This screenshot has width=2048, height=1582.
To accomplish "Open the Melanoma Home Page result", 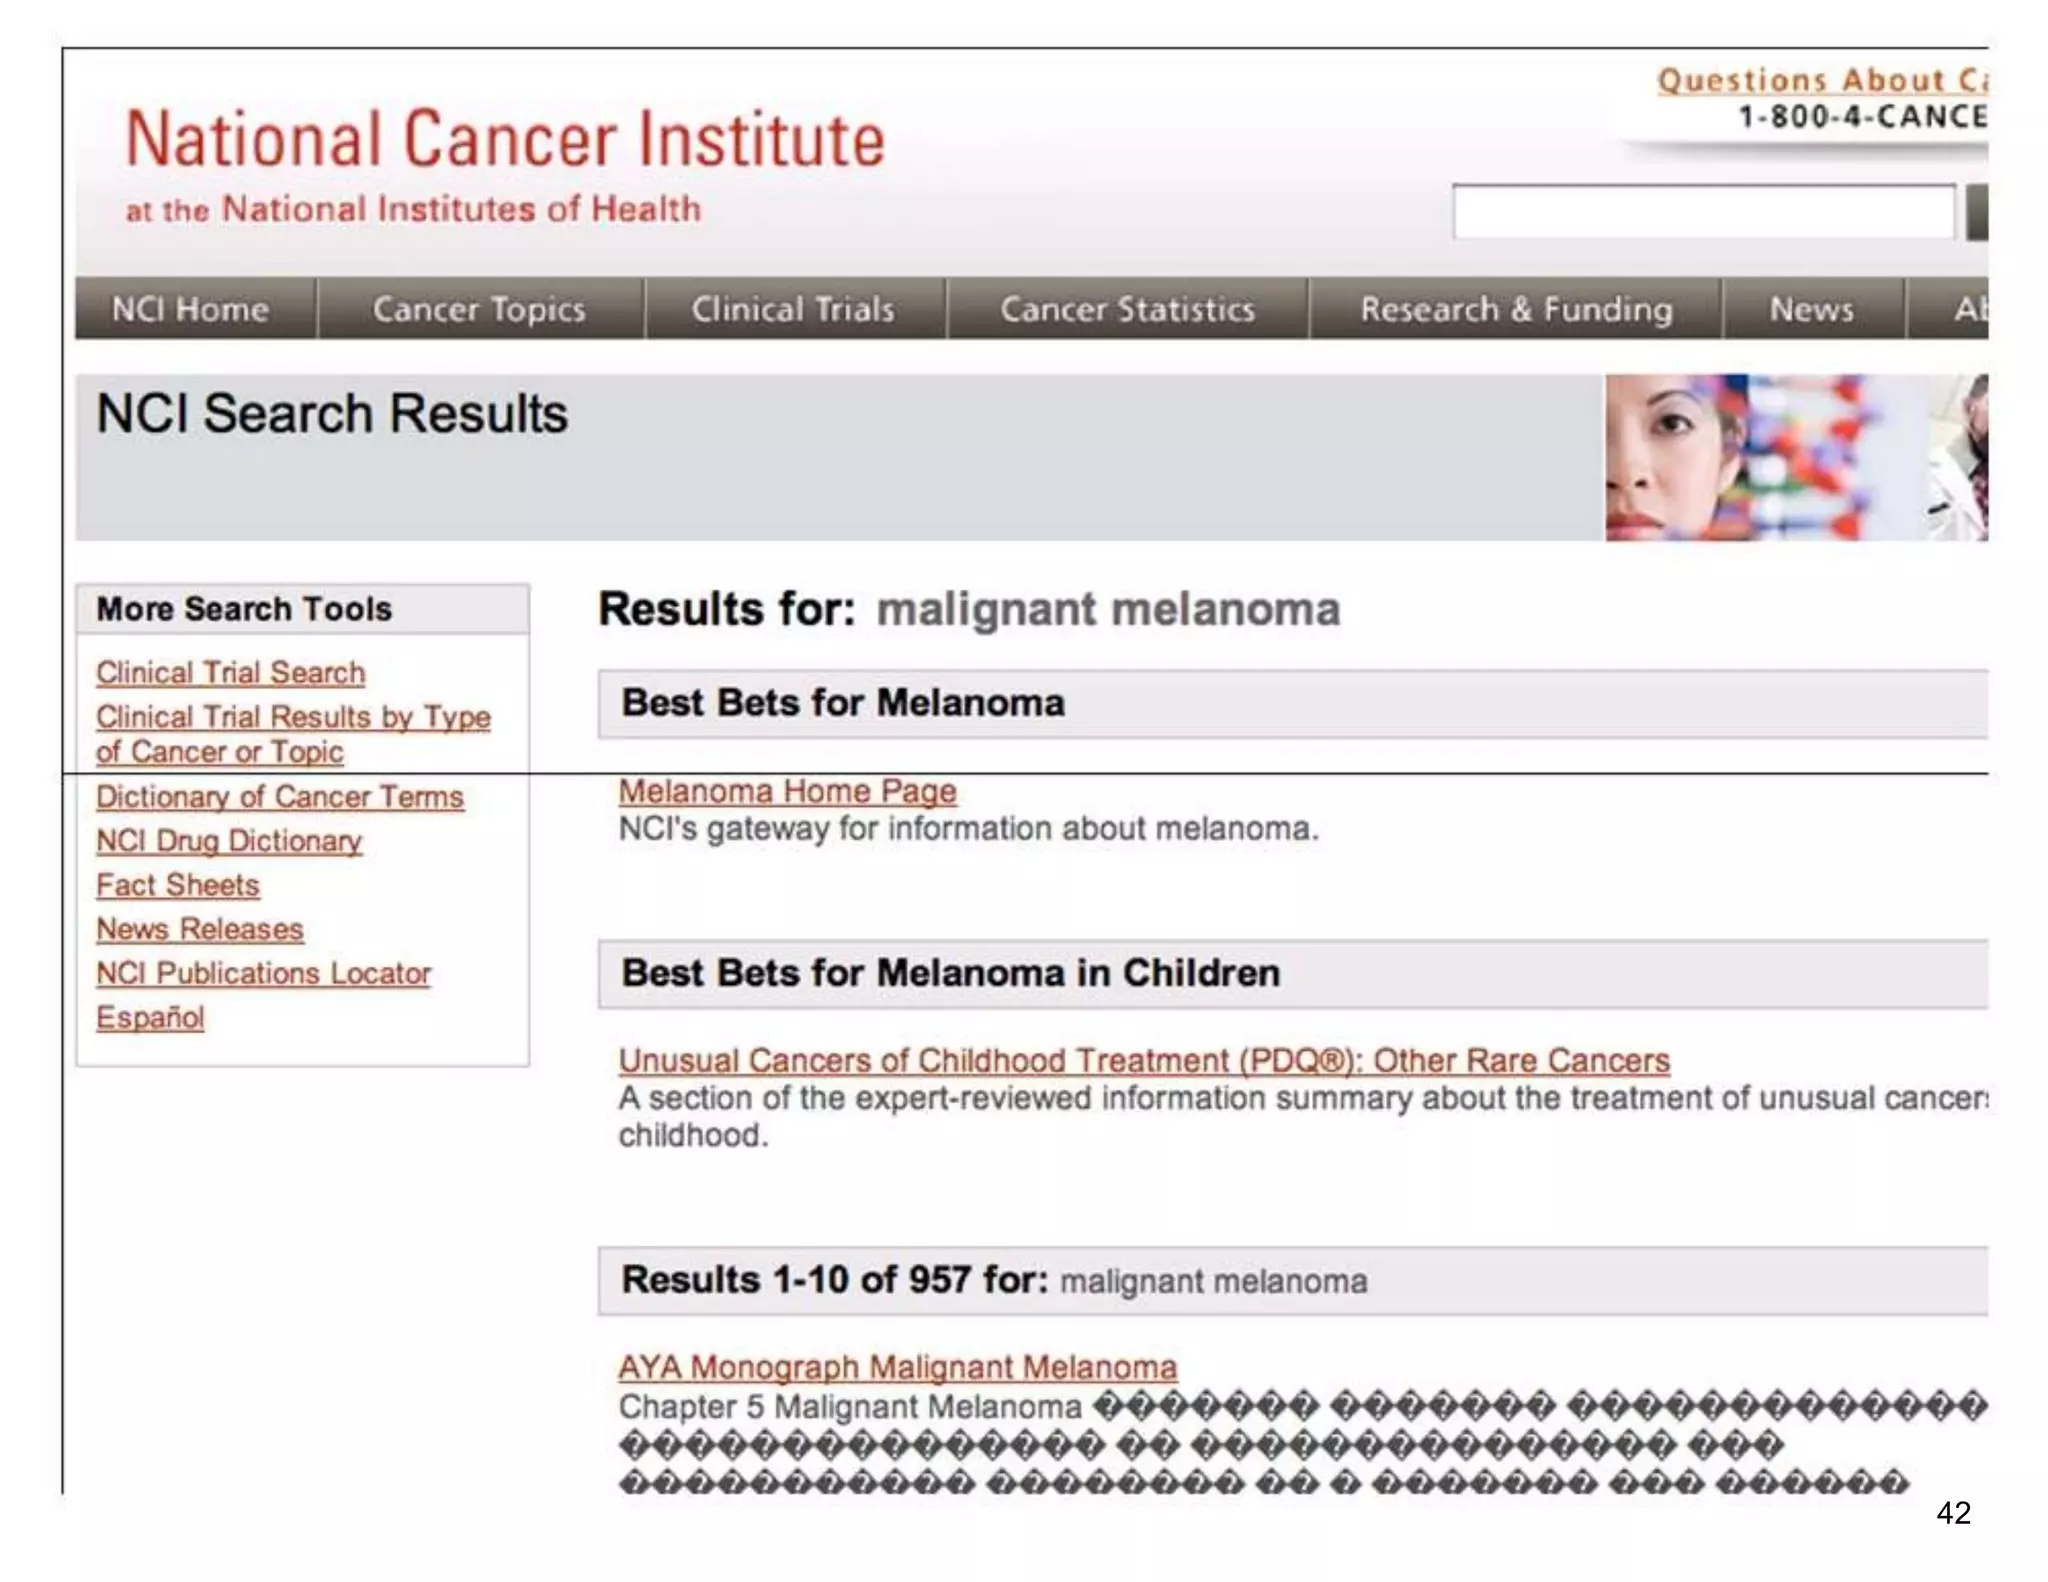I will [x=787, y=791].
